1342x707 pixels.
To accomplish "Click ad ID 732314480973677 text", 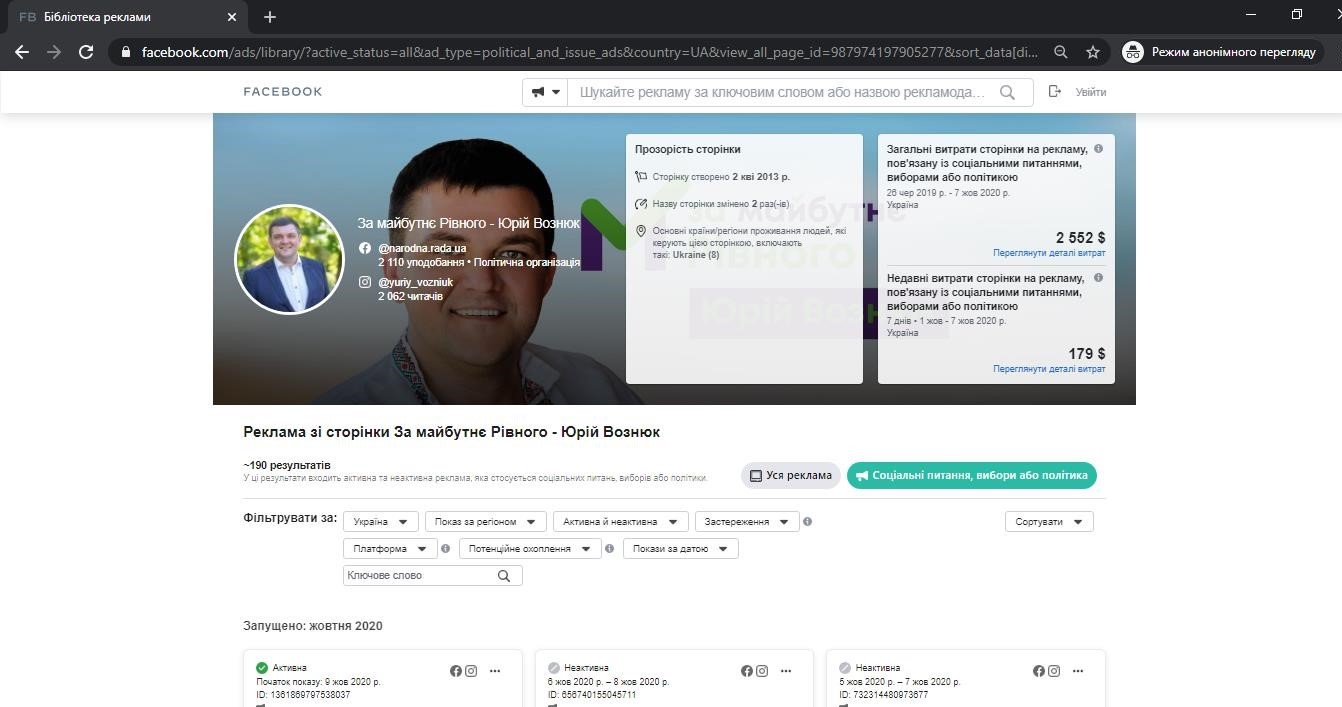I will pos(884,695).
